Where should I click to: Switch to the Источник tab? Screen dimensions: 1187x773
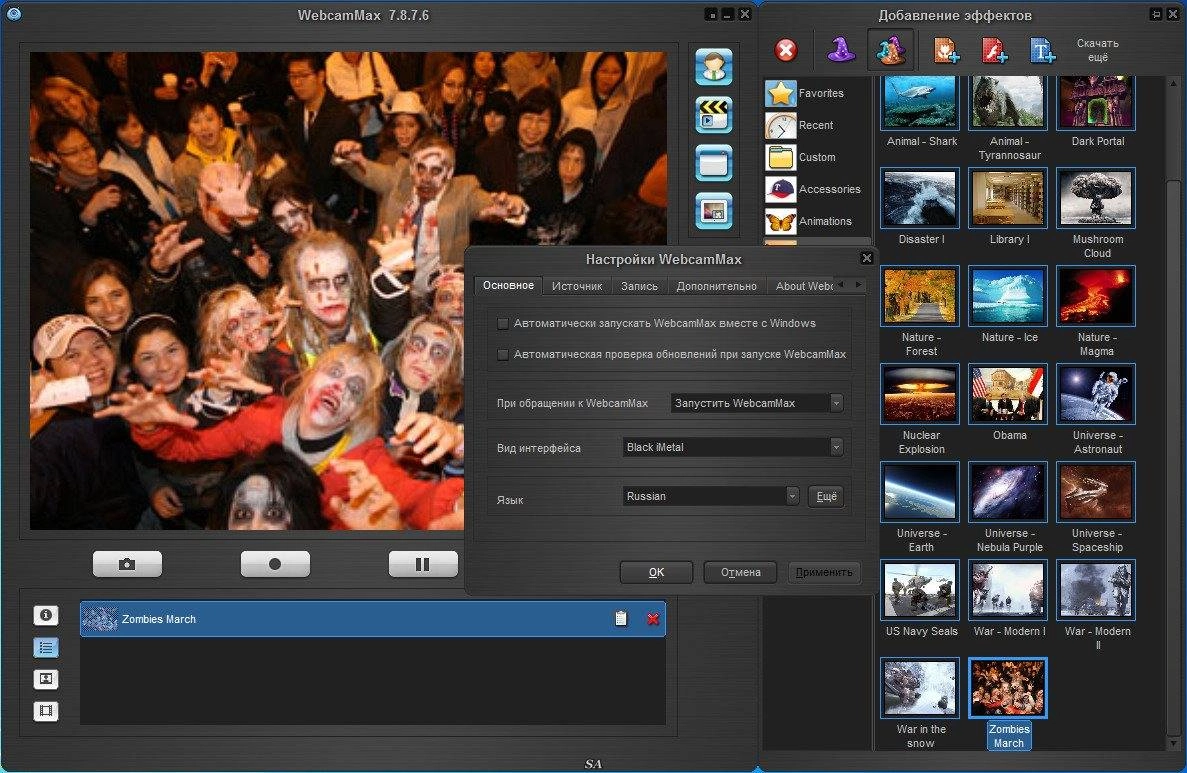[x=577, y=286]
